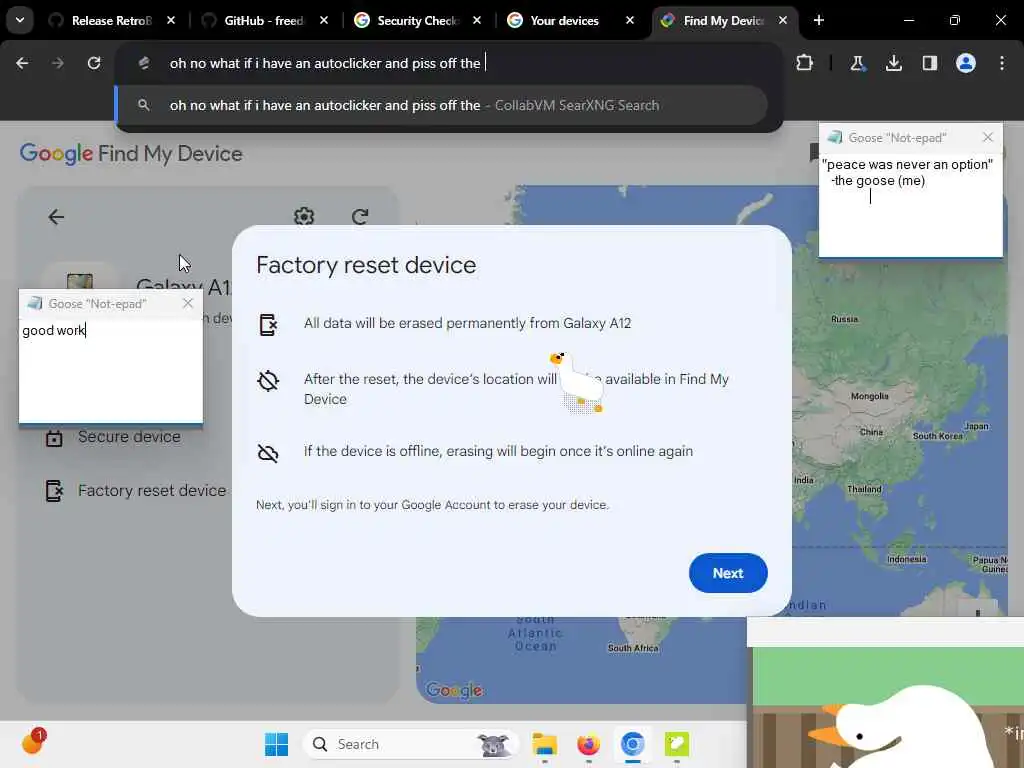Toggle the browser side panel icon
Image resolution: width=1024 pixels, height=768 pixels.
(929, 63)
